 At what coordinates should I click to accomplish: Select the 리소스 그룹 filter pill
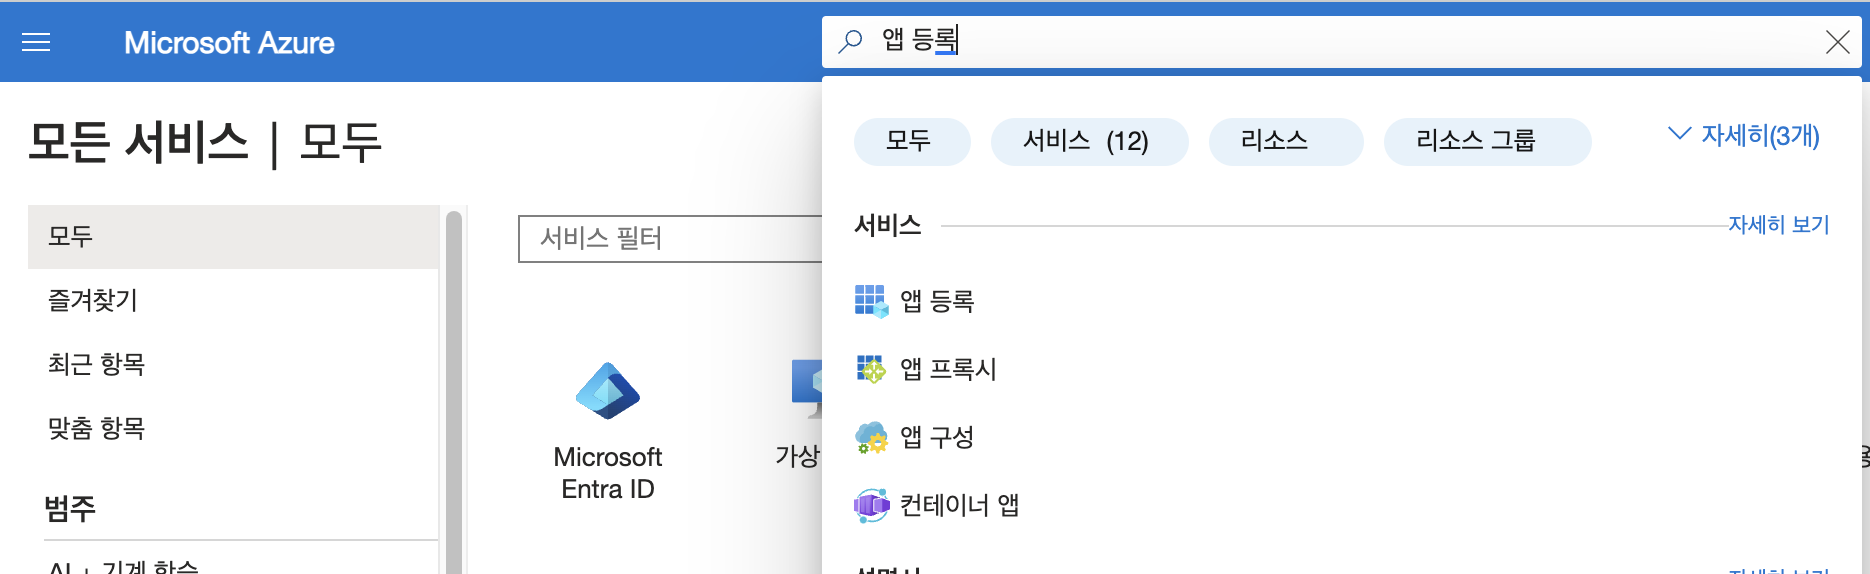[1487, 141]
